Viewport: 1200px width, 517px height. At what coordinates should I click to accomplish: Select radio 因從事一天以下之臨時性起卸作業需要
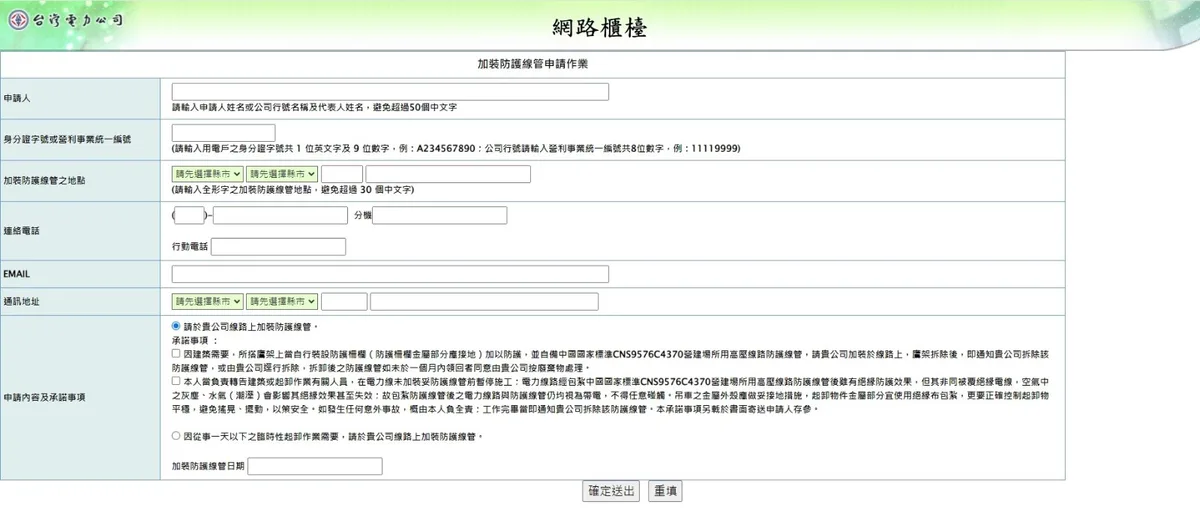tap(177, 437)
